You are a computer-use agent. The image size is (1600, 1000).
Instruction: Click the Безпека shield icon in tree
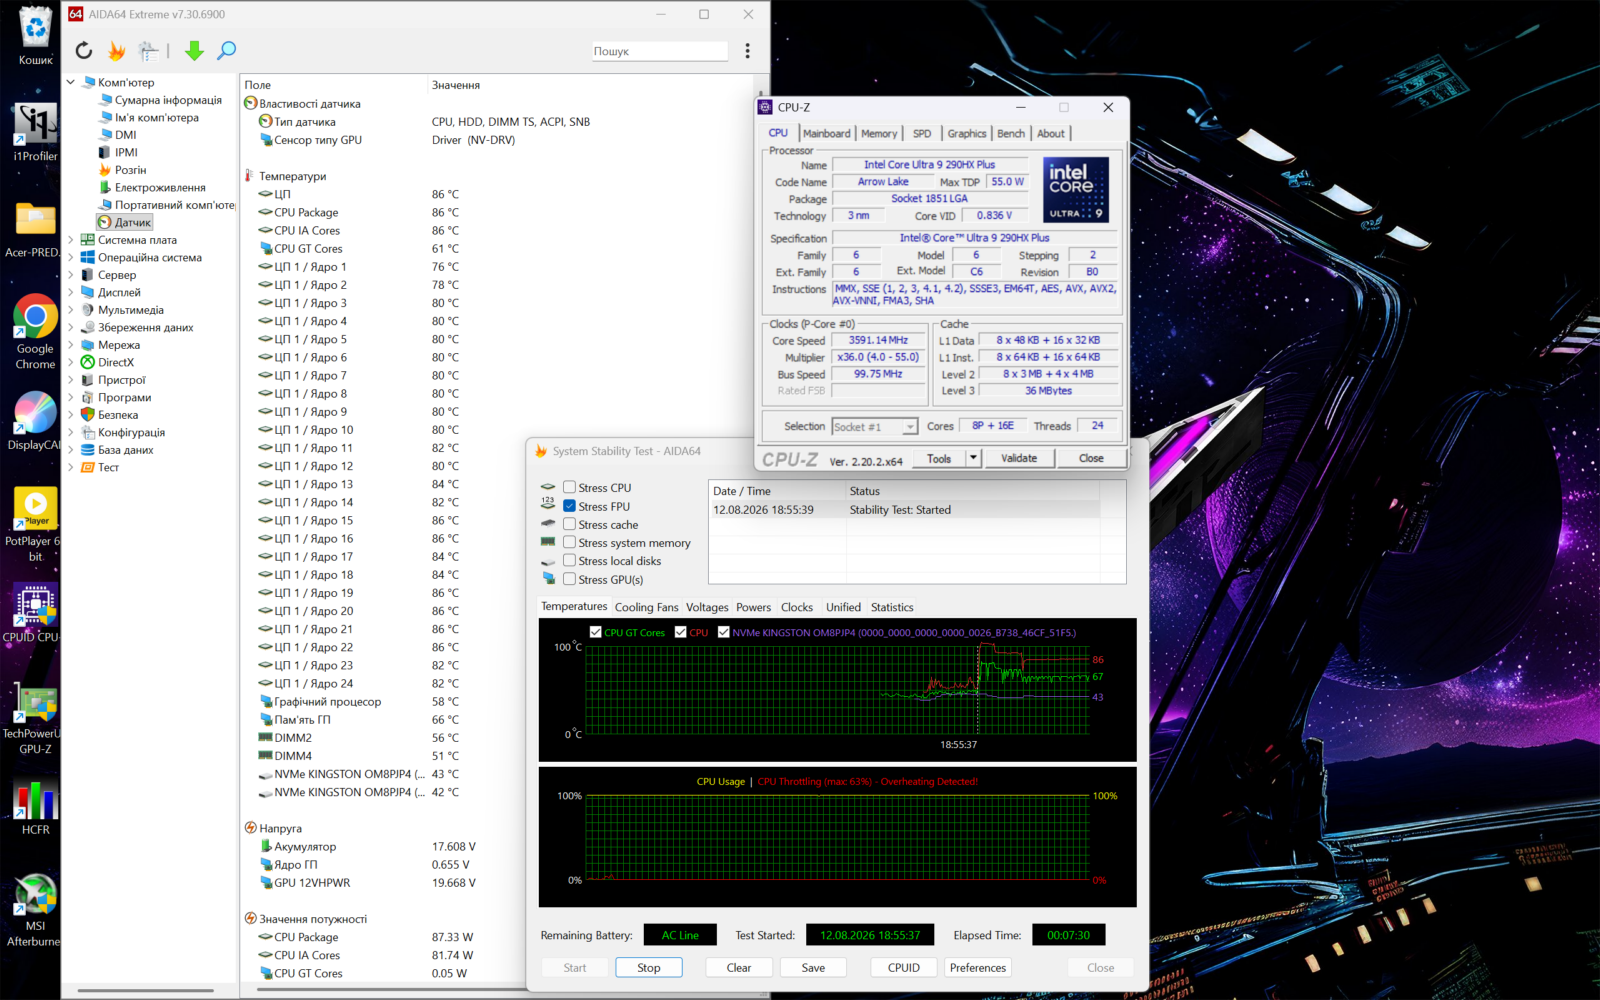88,415
